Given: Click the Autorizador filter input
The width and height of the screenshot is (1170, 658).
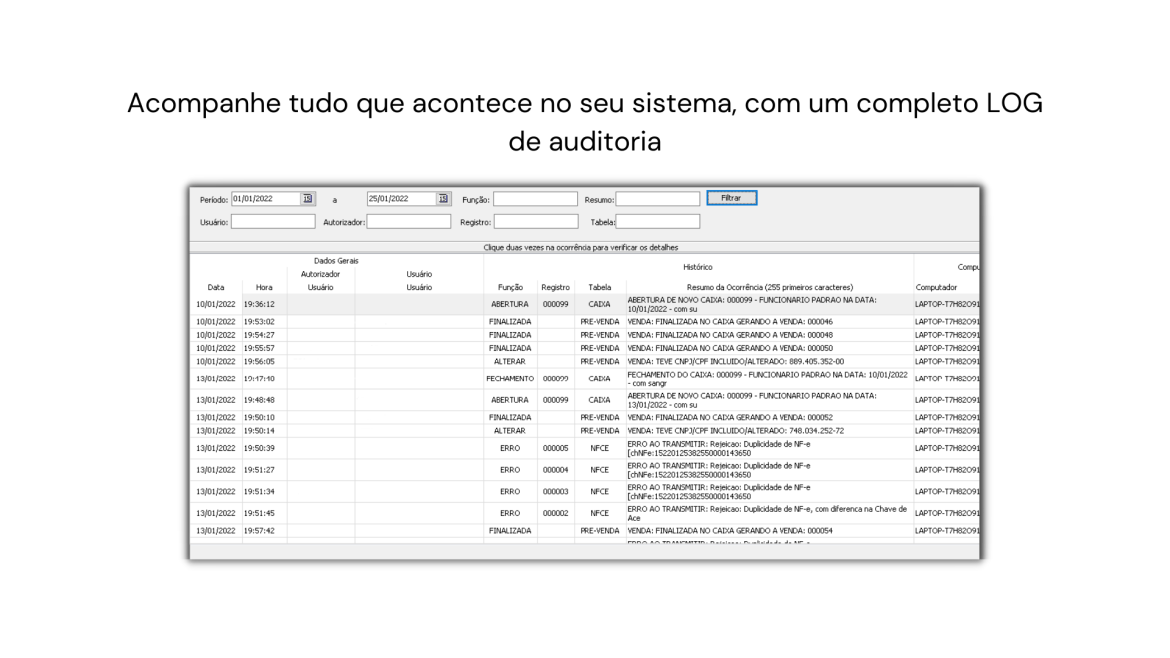Looking at the screenshot, I should pyautogui.click(x=408, y=221).
